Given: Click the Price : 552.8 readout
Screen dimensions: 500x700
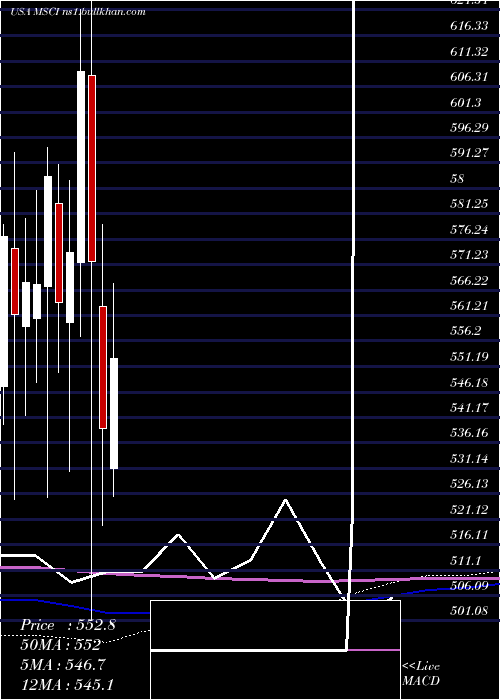Looking at the screenshot, I should (68, 625).
